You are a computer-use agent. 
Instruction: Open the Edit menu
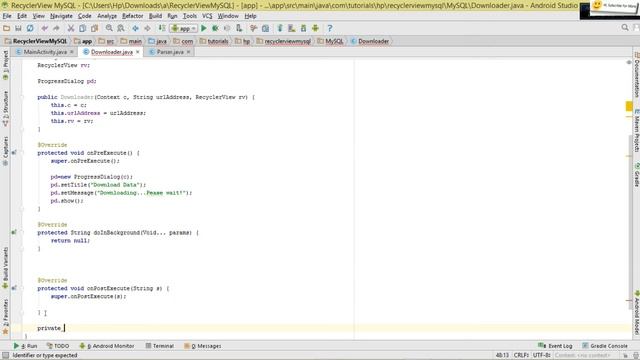(x=22, y=16)
